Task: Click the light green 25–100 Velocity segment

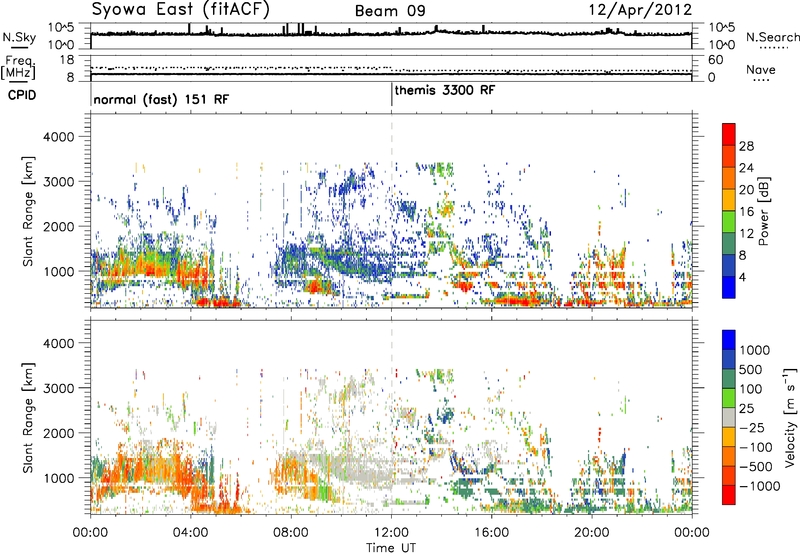Action: [x=729, y=398]
